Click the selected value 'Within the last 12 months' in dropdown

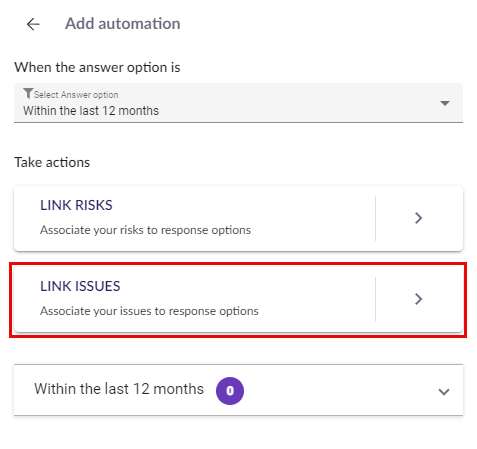coord(91,111)
